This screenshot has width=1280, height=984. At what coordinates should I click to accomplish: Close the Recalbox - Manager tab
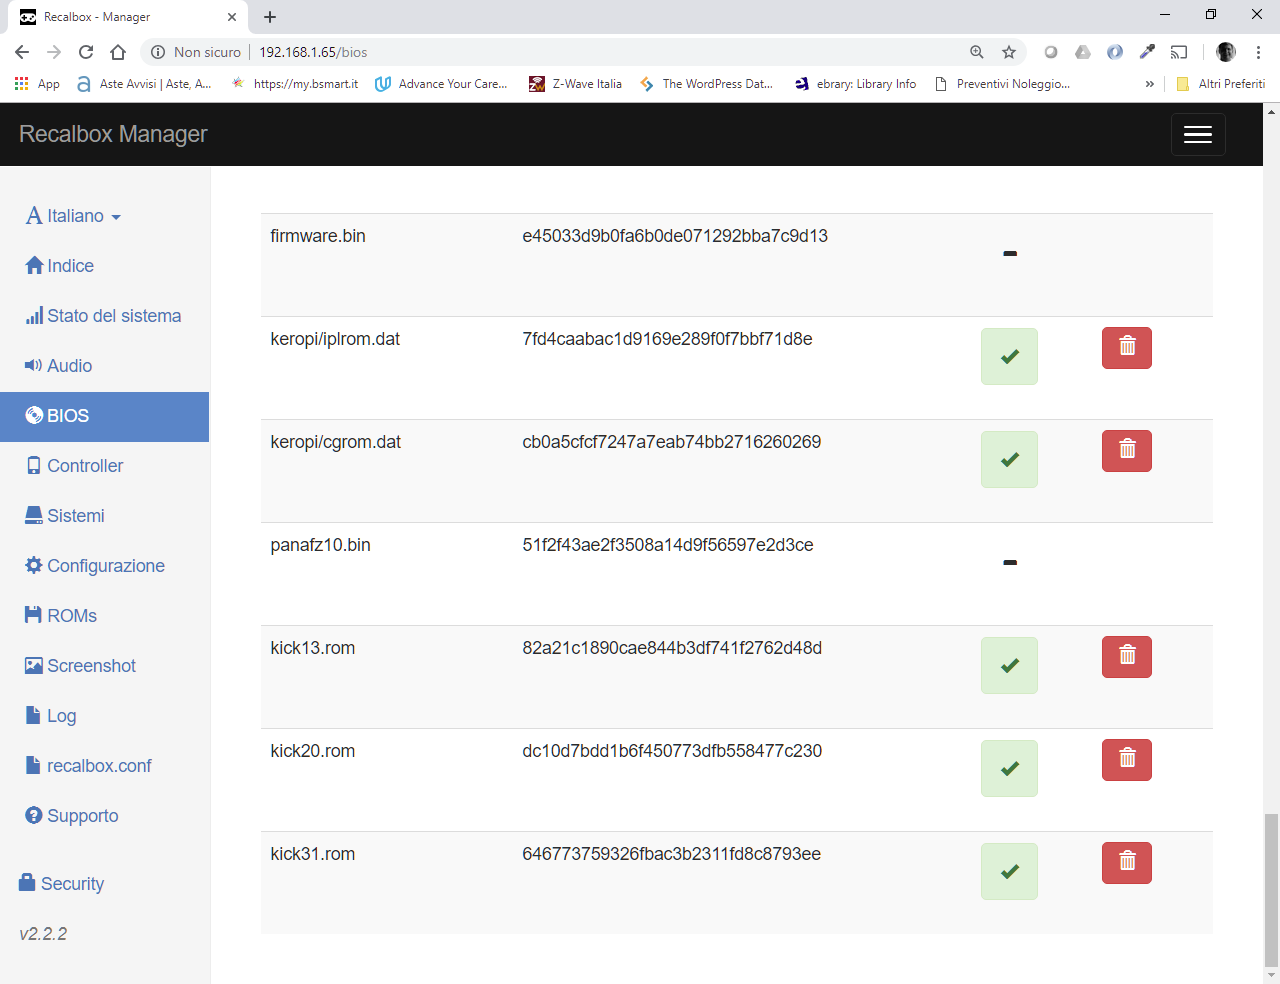tap(232, 17)
